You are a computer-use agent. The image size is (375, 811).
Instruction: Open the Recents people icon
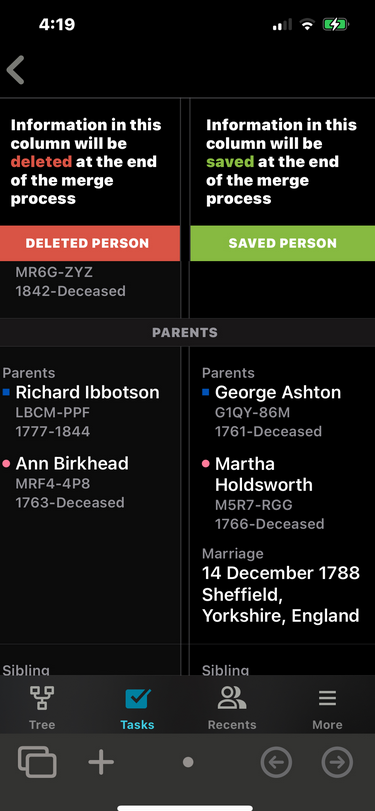[232, 698]
